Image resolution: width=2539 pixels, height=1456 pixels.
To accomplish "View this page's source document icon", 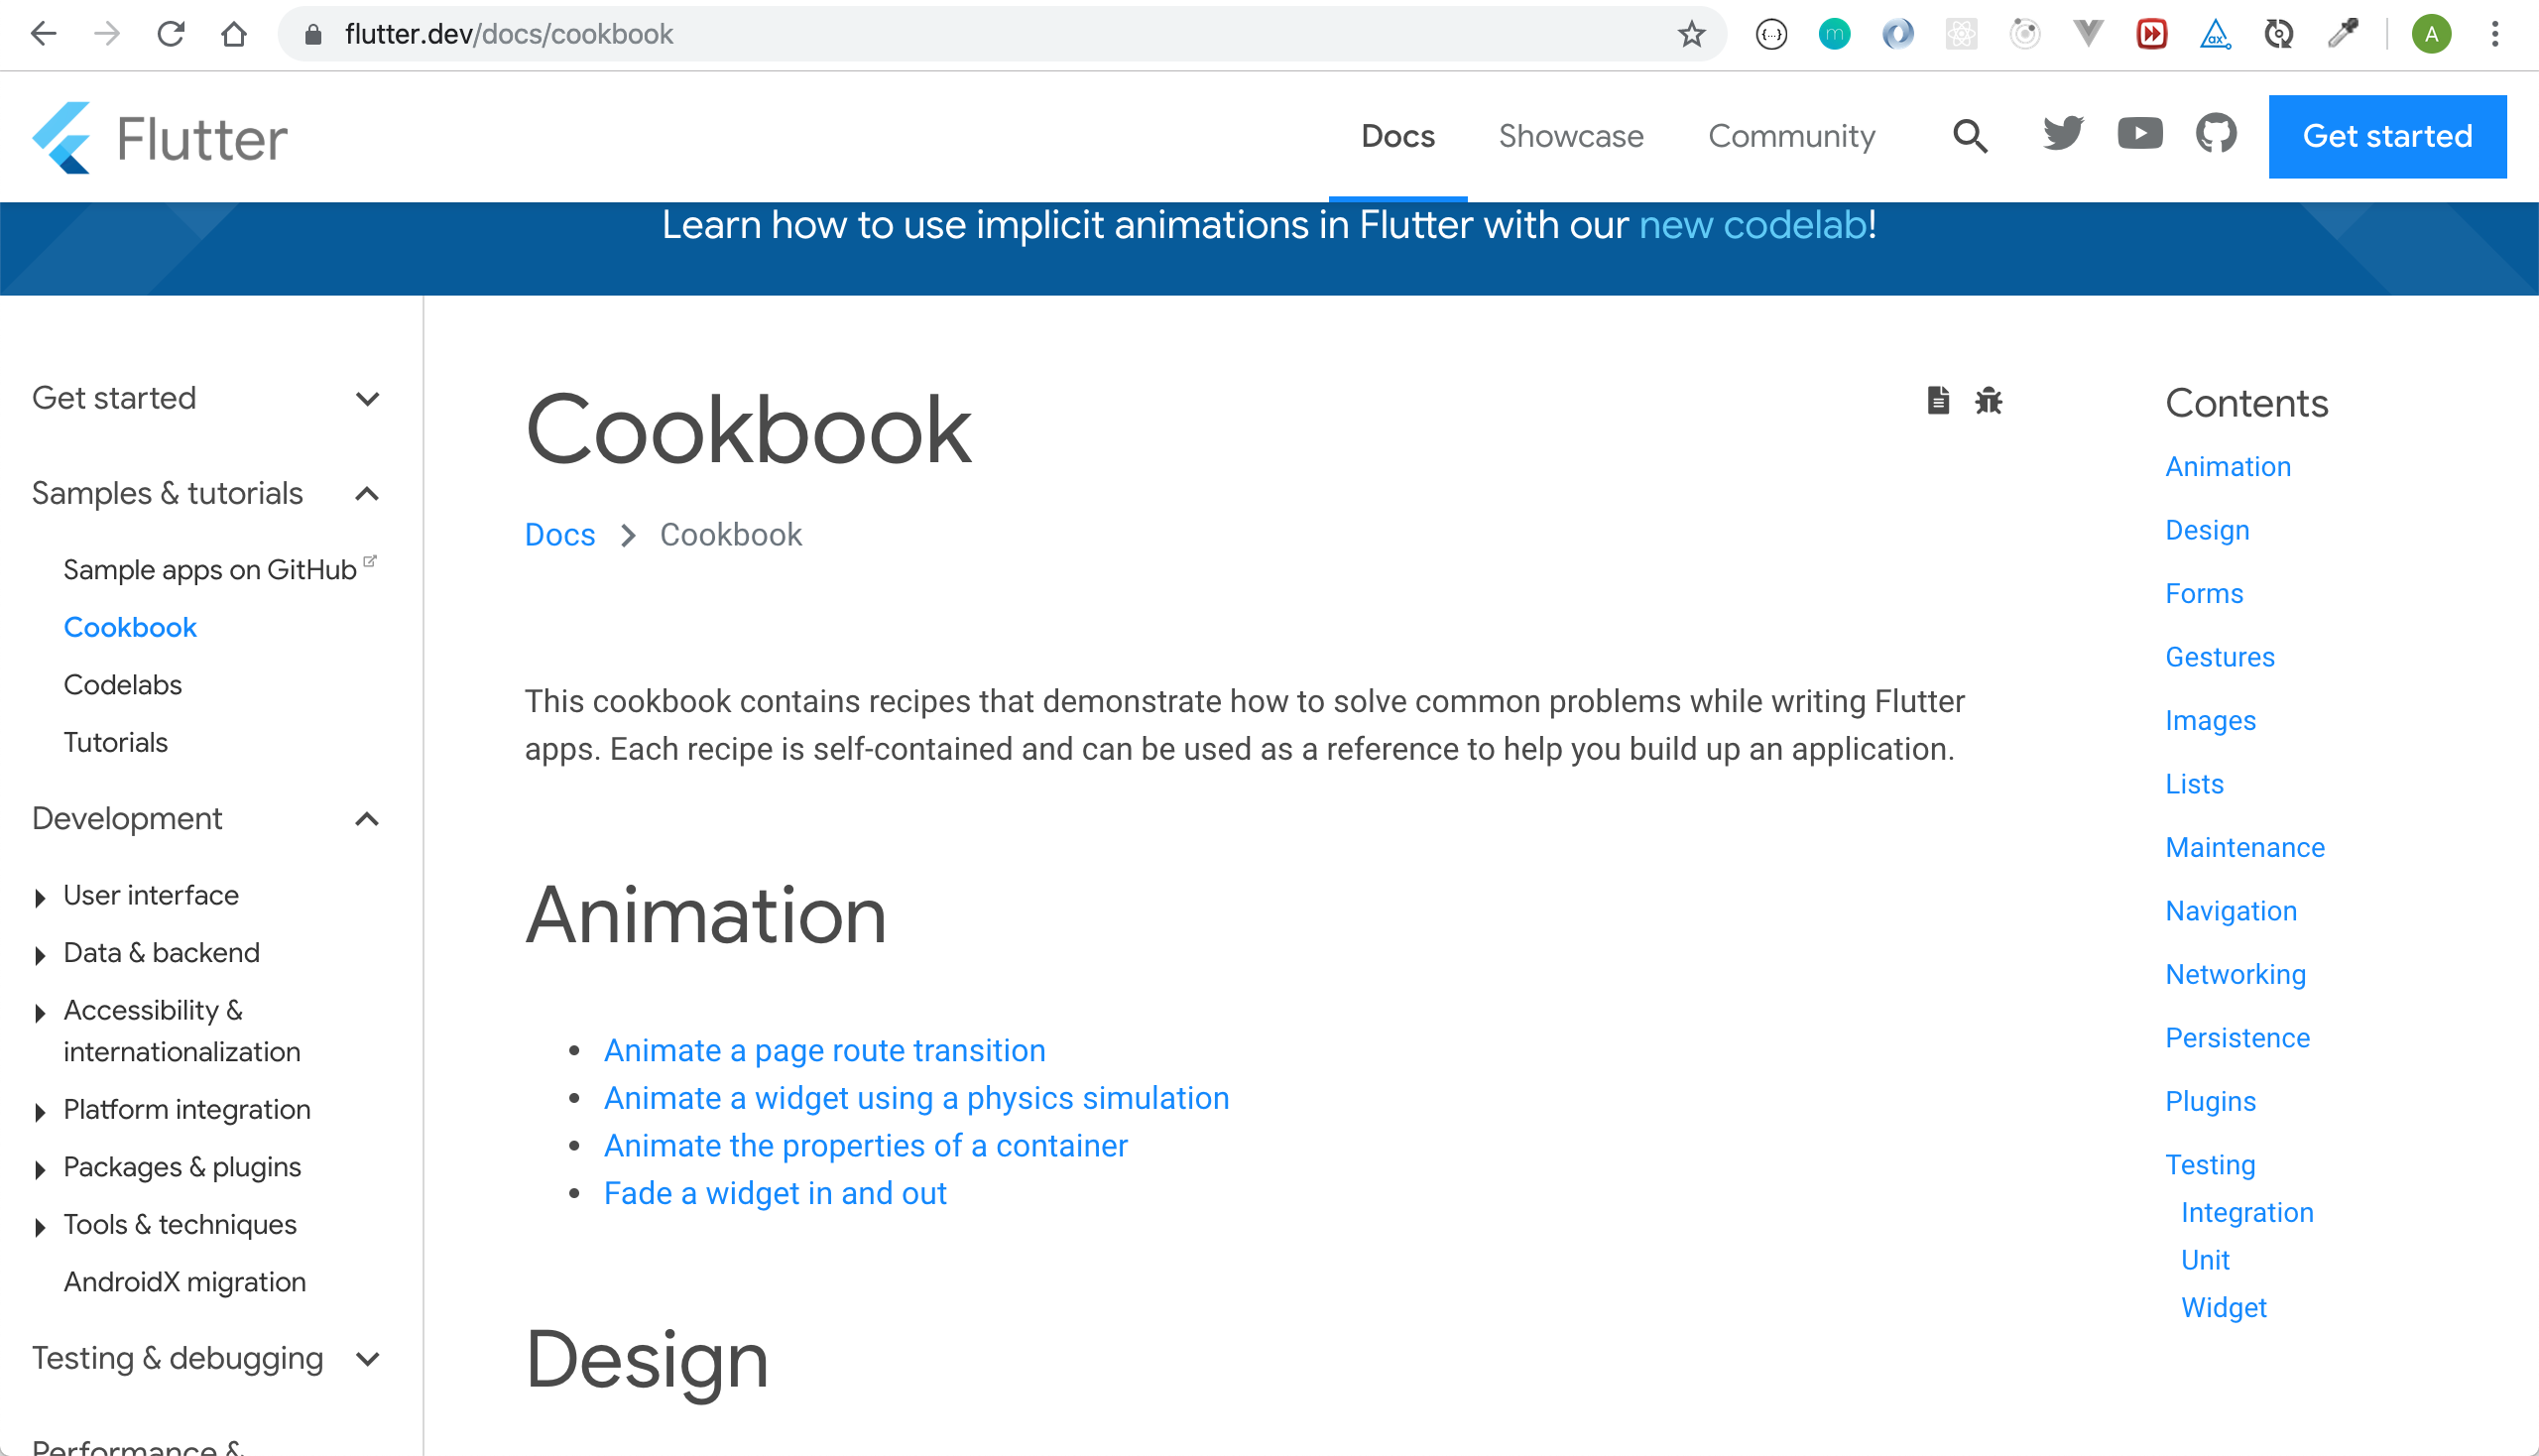I will [1938, 400].
